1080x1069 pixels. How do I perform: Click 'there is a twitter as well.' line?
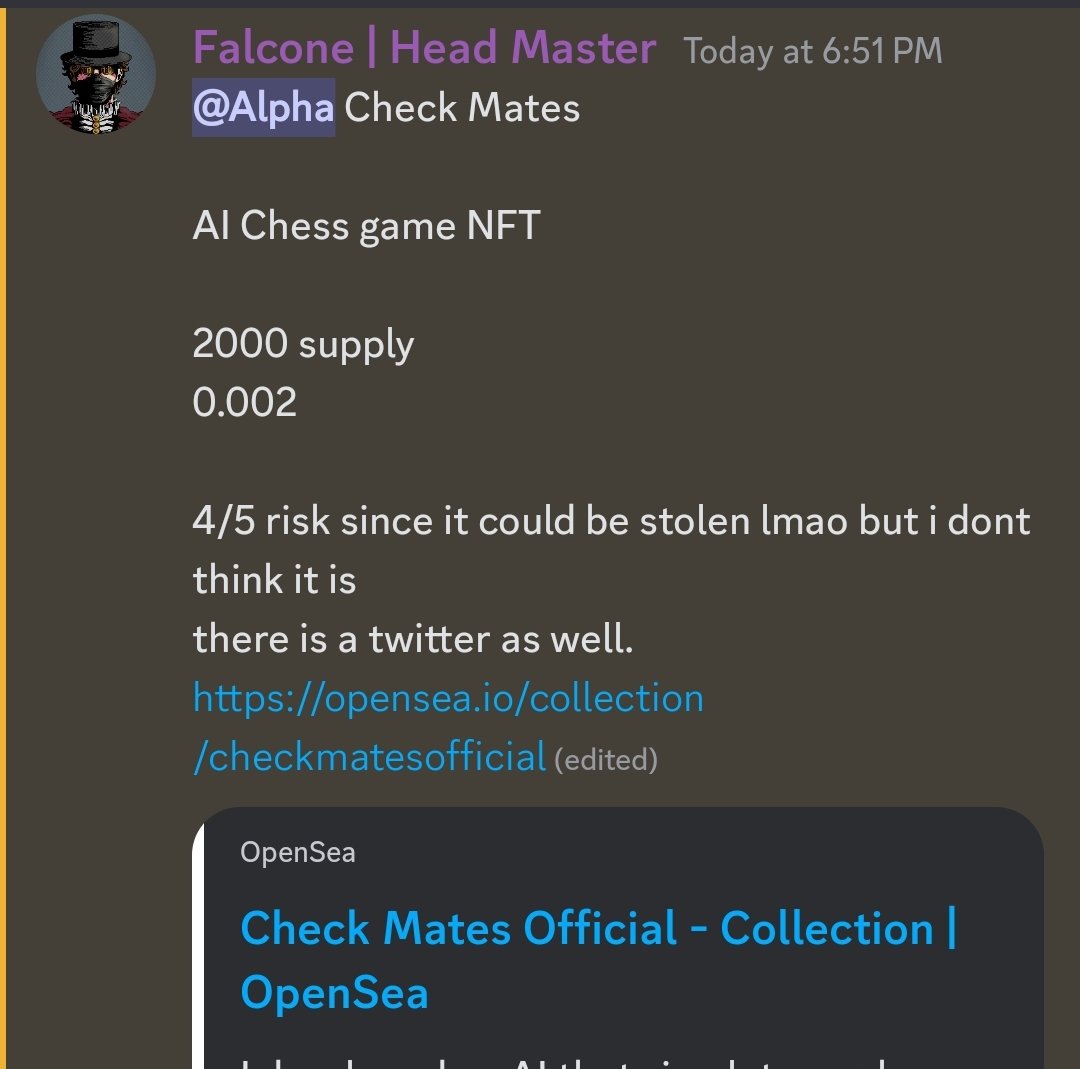413,639
